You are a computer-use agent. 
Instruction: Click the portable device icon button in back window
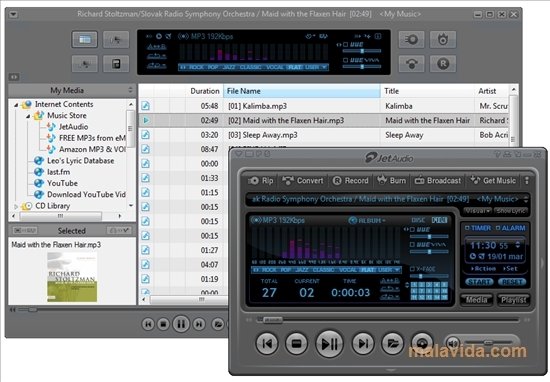click(x=116, y=63)
